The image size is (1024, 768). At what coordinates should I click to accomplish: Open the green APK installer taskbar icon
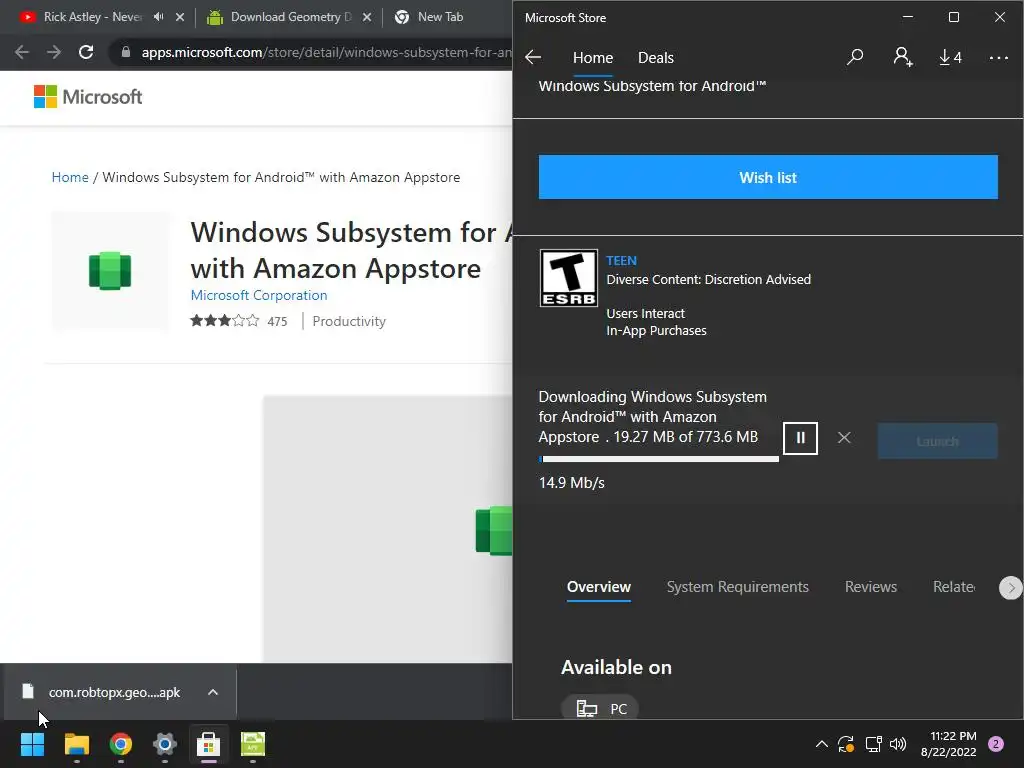(253, 744)
